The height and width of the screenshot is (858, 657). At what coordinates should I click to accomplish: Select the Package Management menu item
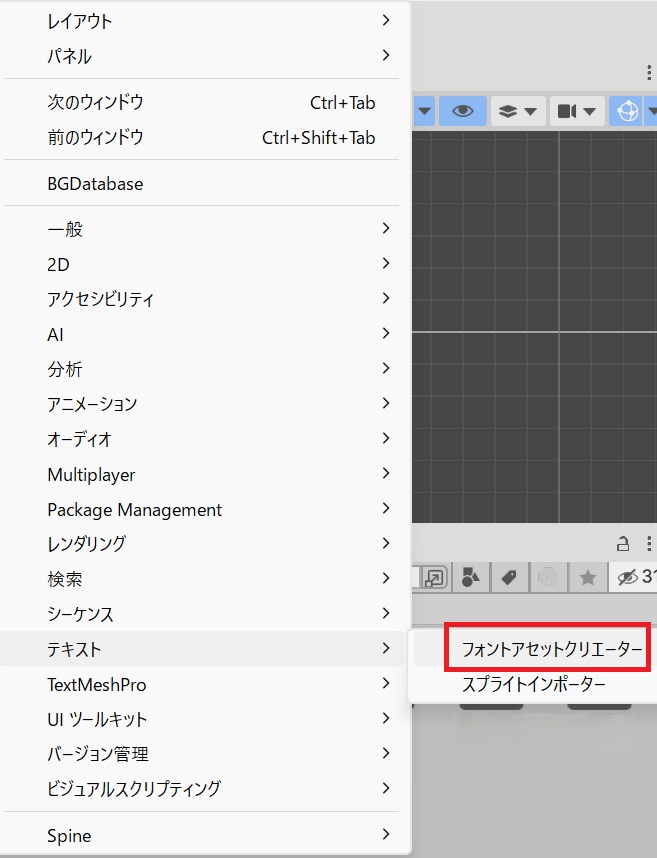coord(202,509)
